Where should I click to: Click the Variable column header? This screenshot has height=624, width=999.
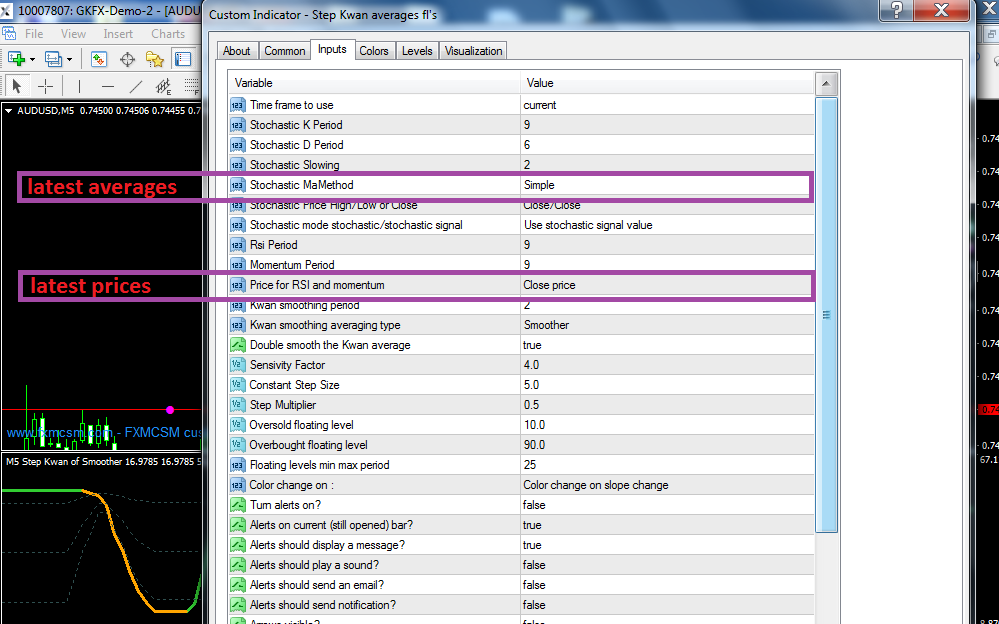(374, 83)
